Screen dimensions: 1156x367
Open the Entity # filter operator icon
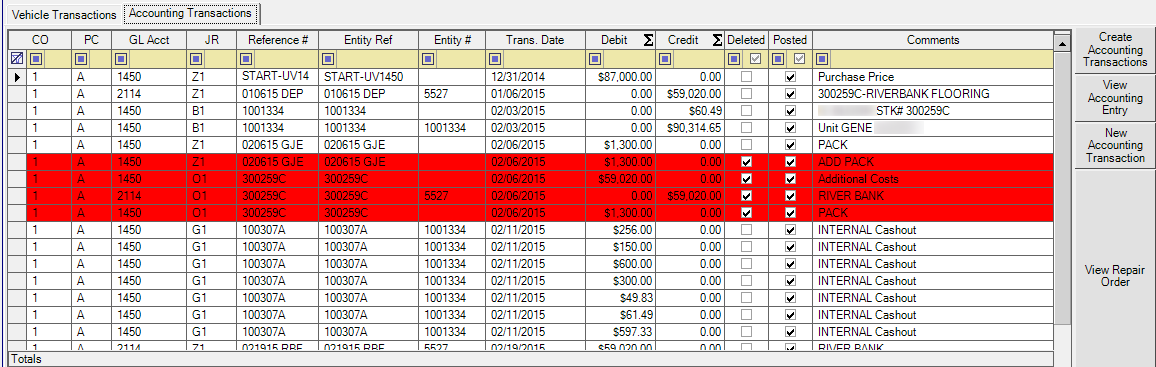(428, 59)
